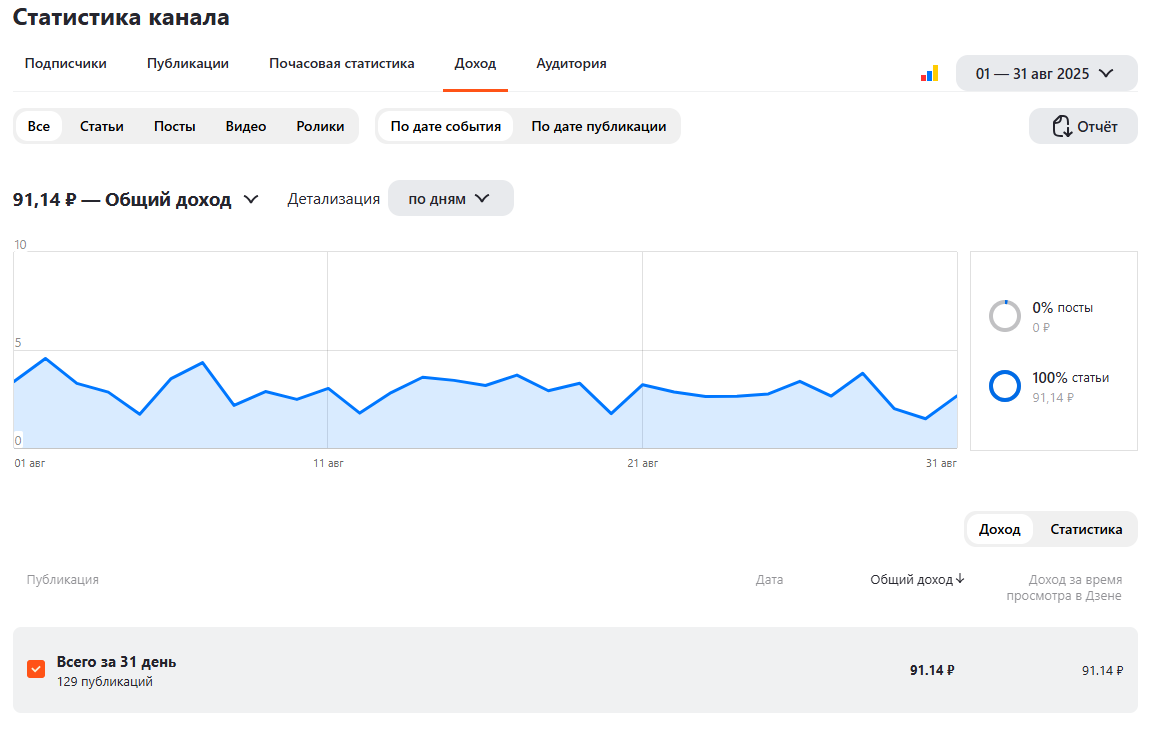Uncheck the Всего за 31 день checkbox
Image resolution: width=1170 pixels, height=737 pixels.
(36, 669)
